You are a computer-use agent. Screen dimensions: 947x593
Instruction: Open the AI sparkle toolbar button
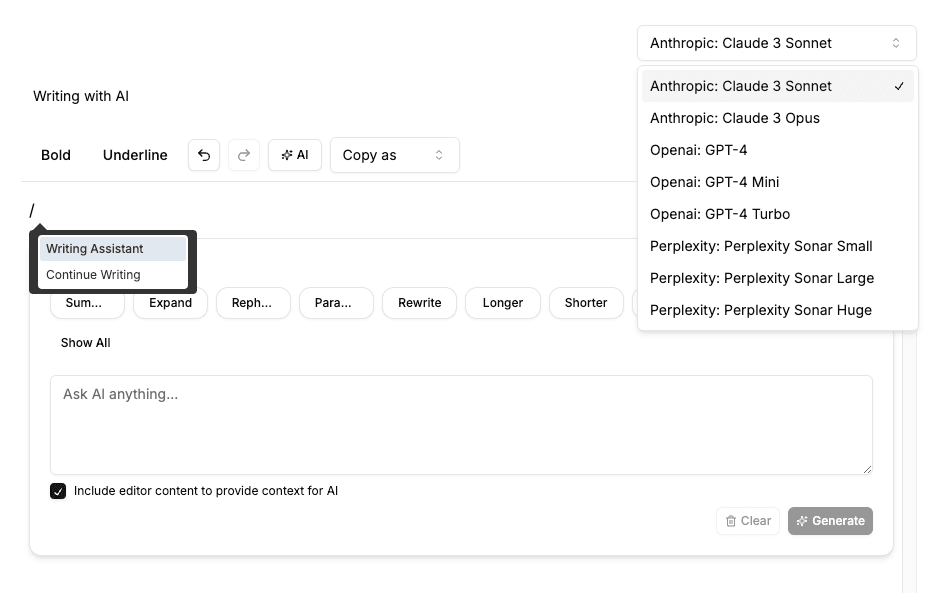coord(295,155)
